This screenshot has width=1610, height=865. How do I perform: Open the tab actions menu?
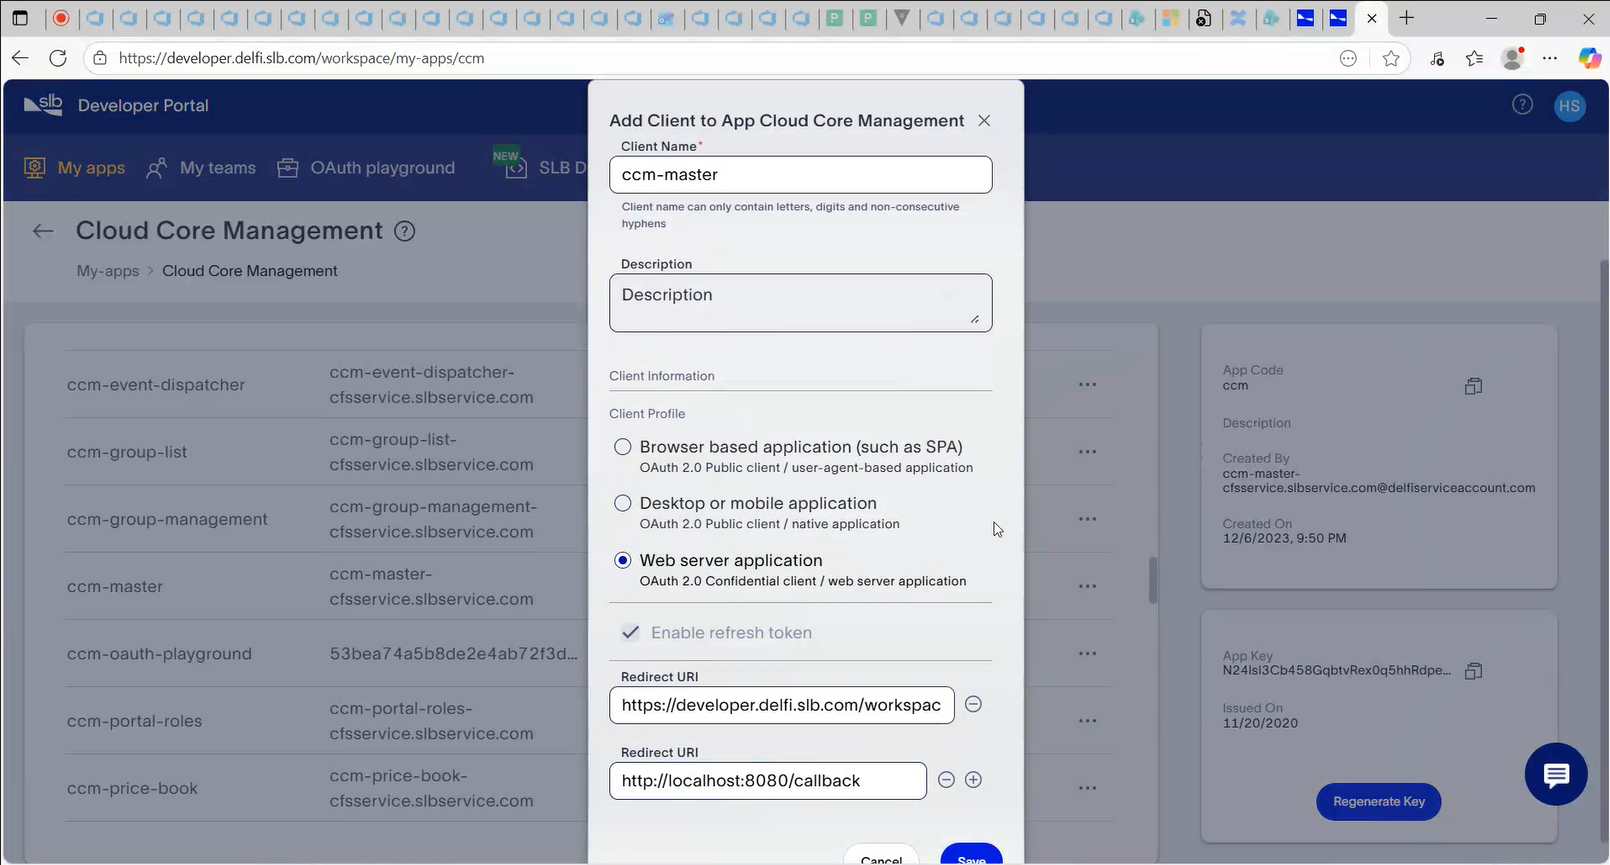coord(20,18)
